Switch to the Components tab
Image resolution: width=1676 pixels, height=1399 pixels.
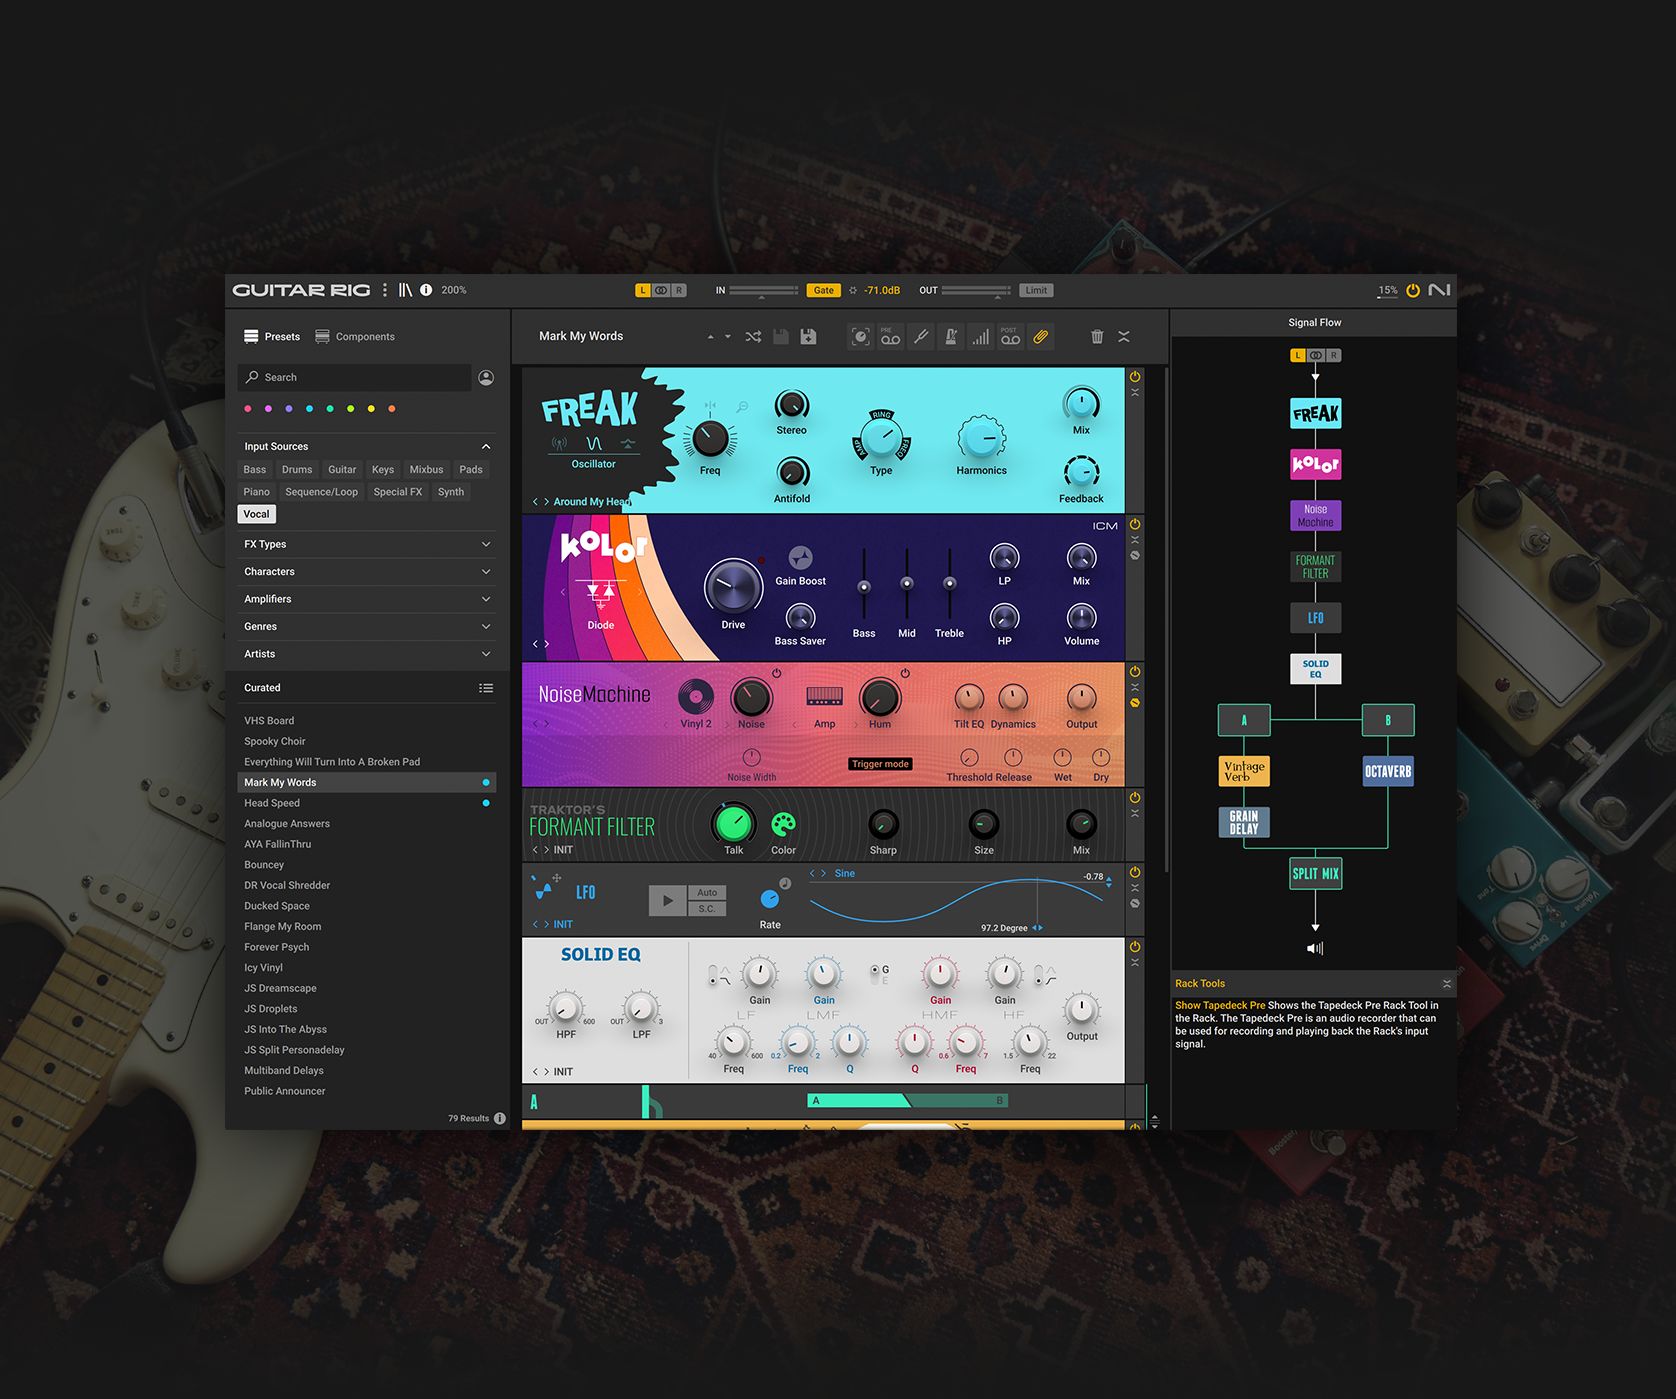[355, 337]
